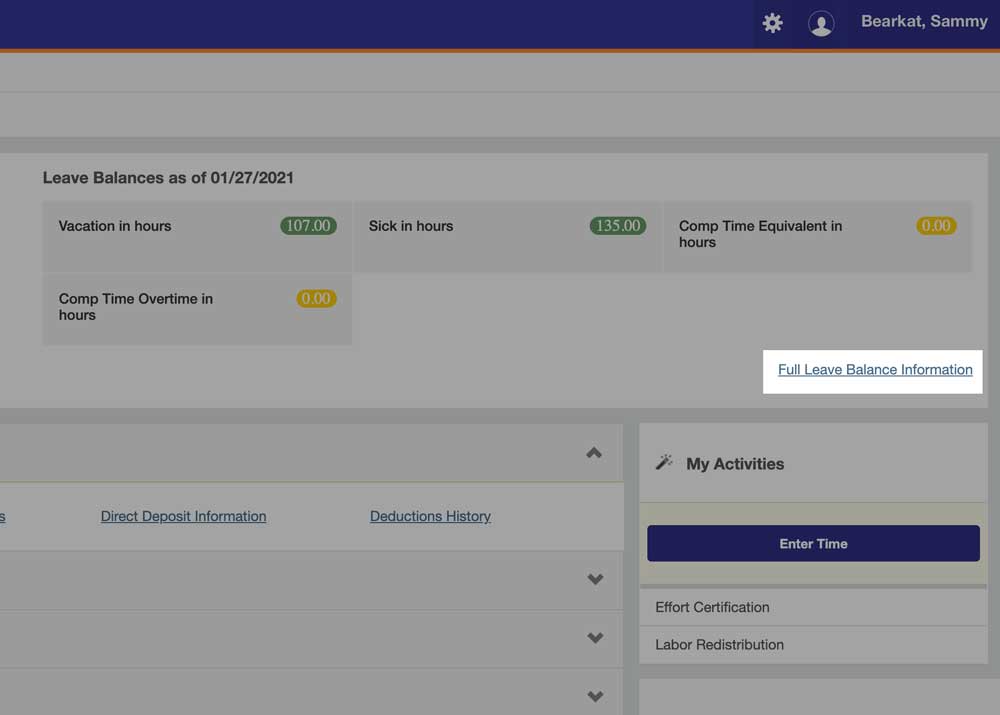The width and height of the screenshot is (1000, 715).
Task: Expand the first collapsed section's down chevron
Action: tap(595, 579)
